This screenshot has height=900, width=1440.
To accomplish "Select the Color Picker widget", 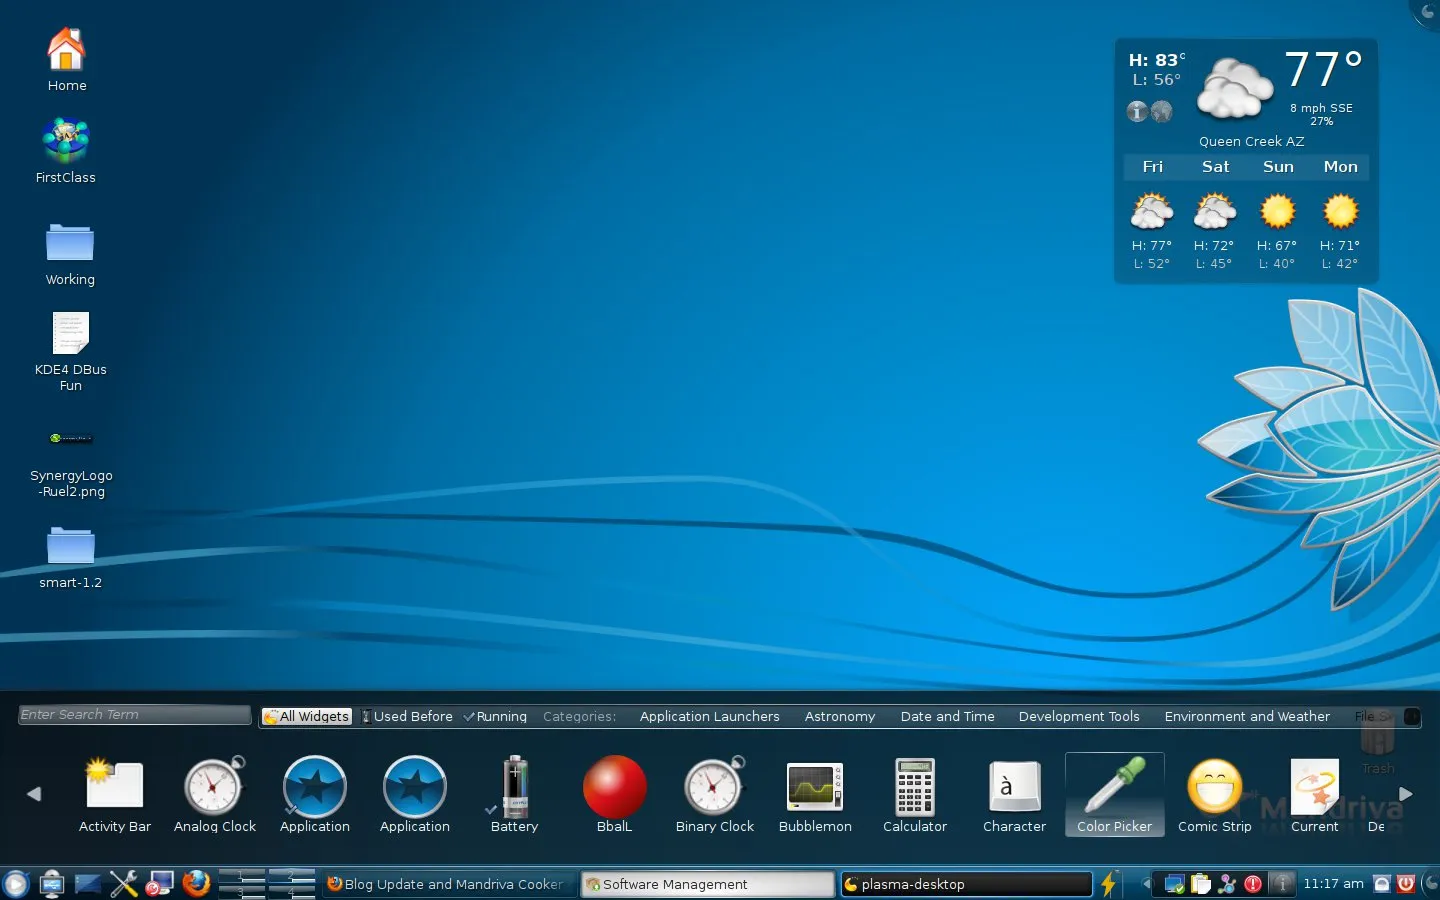I will (1114, 794).
